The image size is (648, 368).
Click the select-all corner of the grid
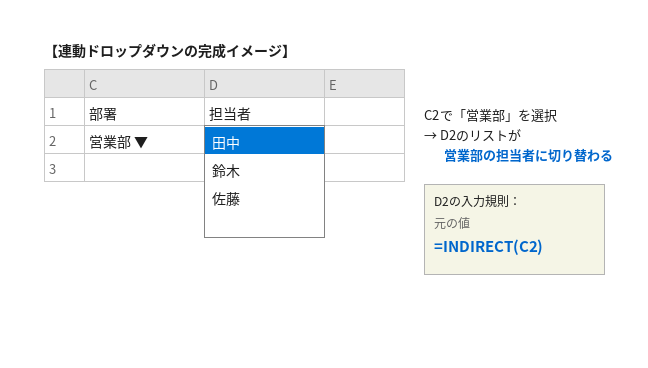[x=64, y=84]
